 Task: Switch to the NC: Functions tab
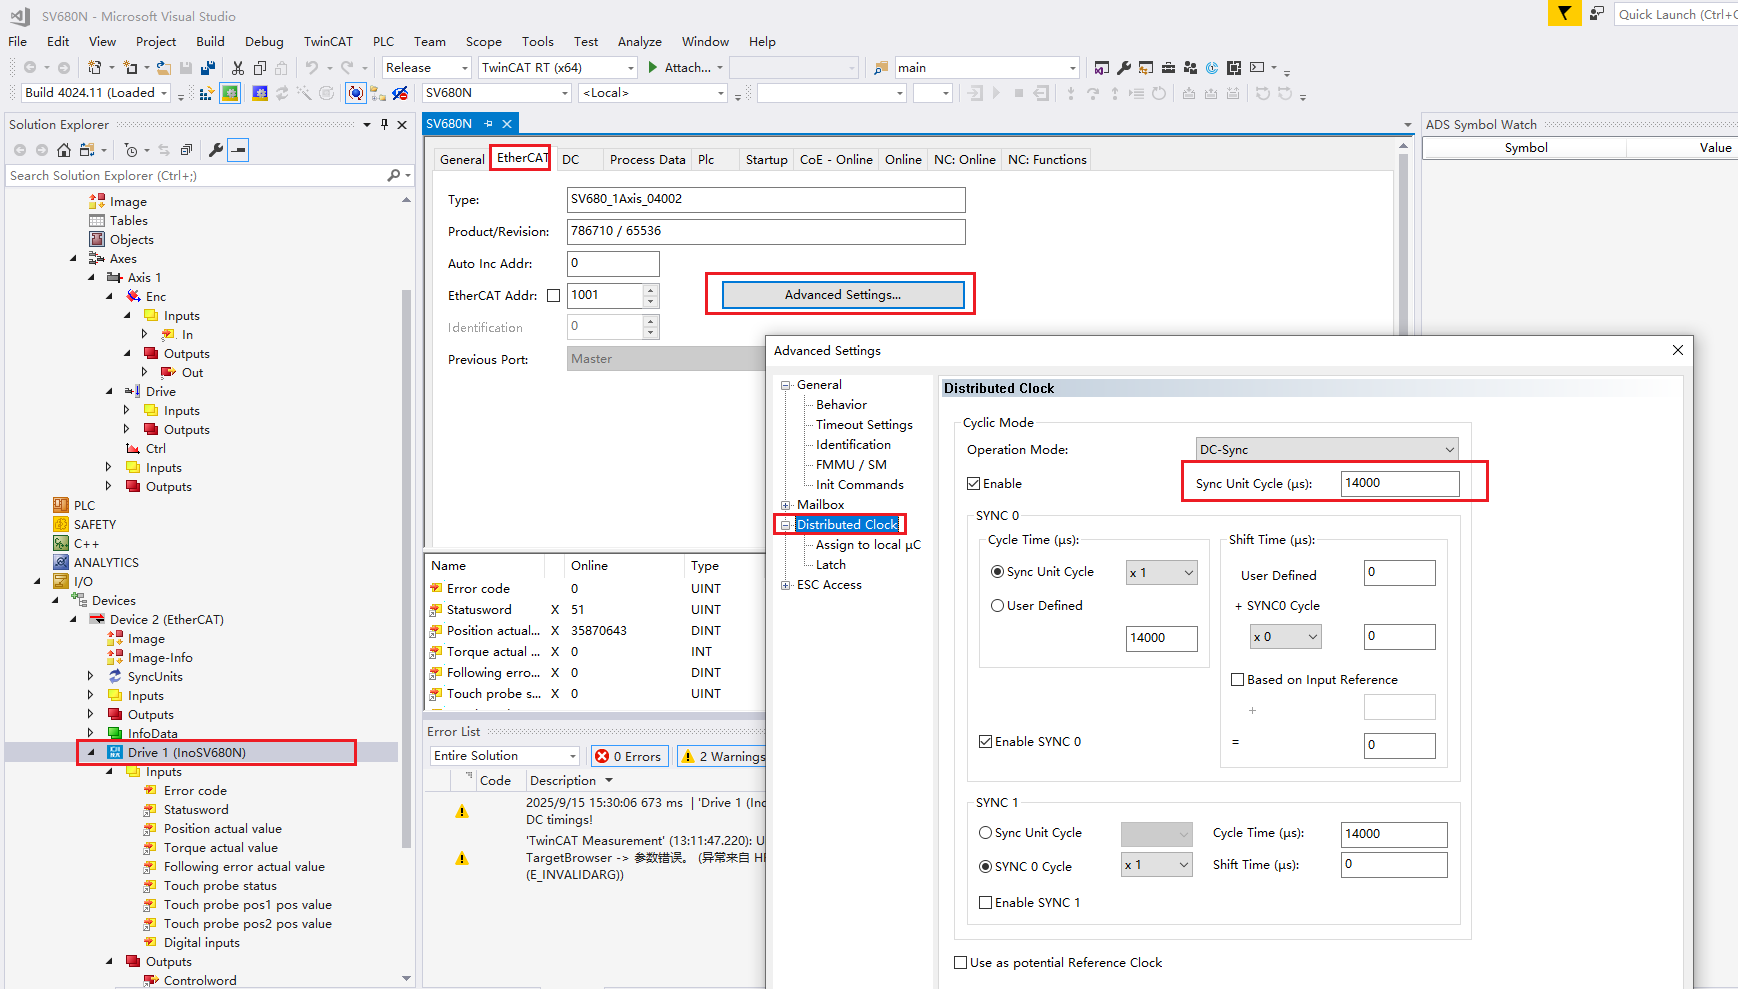point(1047,160)
